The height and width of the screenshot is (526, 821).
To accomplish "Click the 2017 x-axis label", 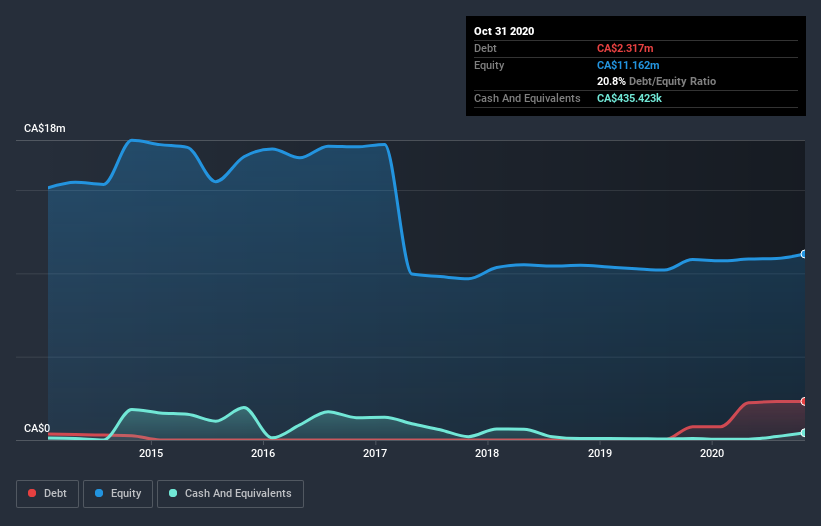I will click(375, 453).
